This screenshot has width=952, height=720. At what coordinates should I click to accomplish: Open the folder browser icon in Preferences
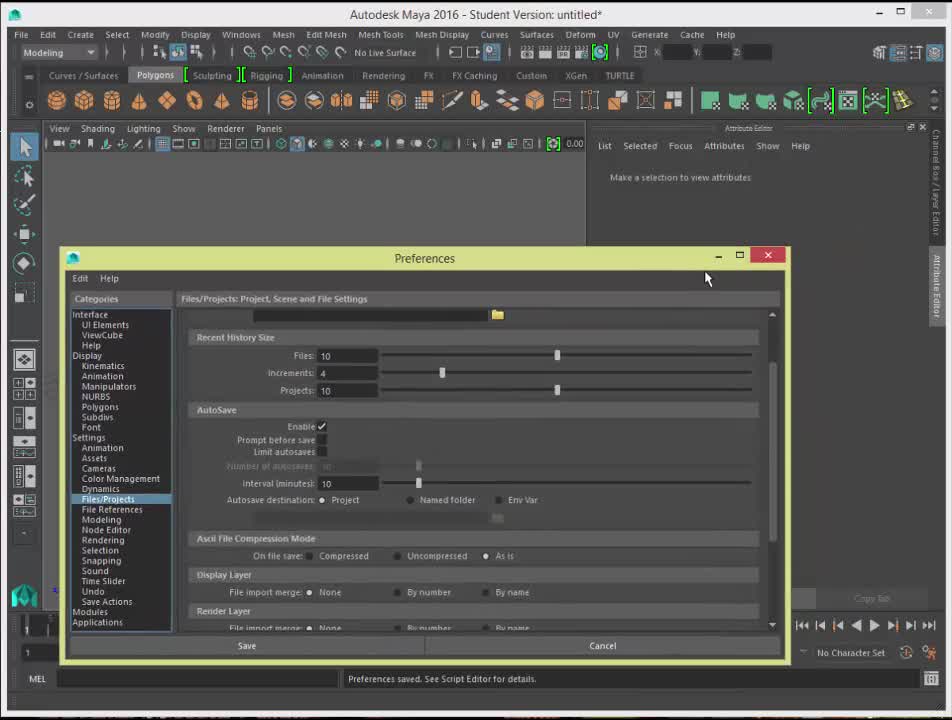tap(498, 314)
